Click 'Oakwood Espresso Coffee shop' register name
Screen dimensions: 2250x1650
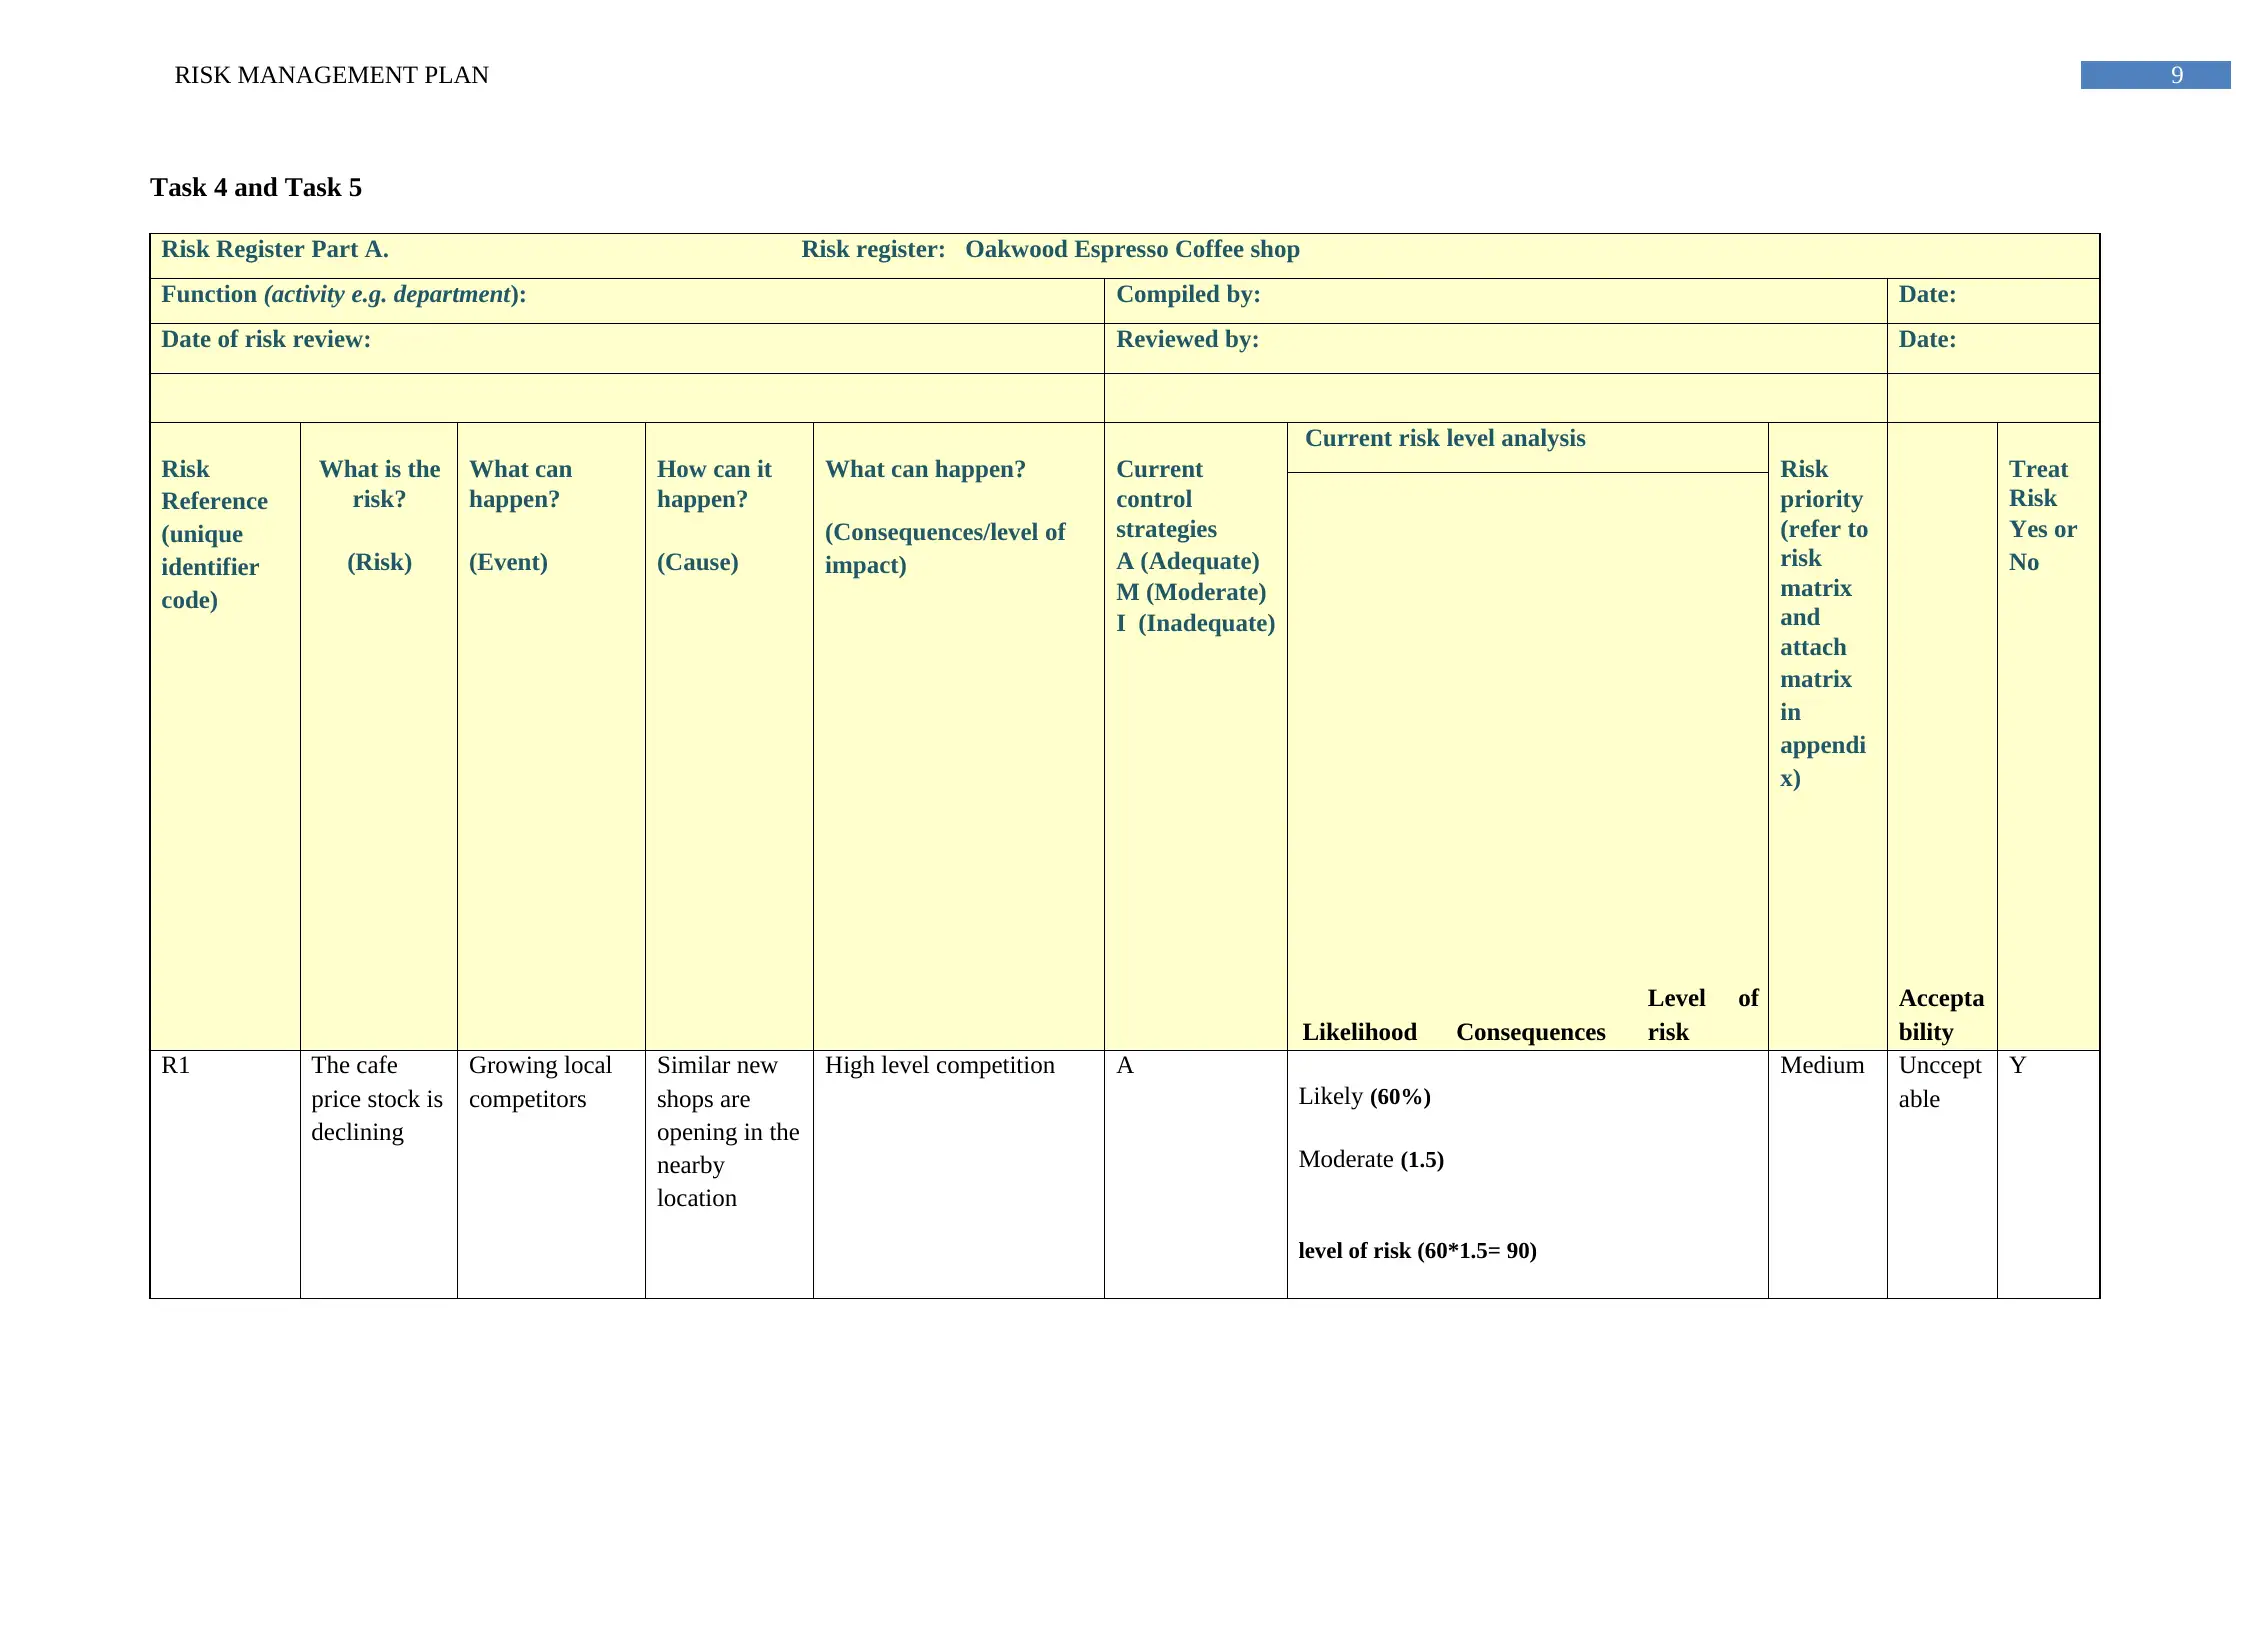point(1132,249)
